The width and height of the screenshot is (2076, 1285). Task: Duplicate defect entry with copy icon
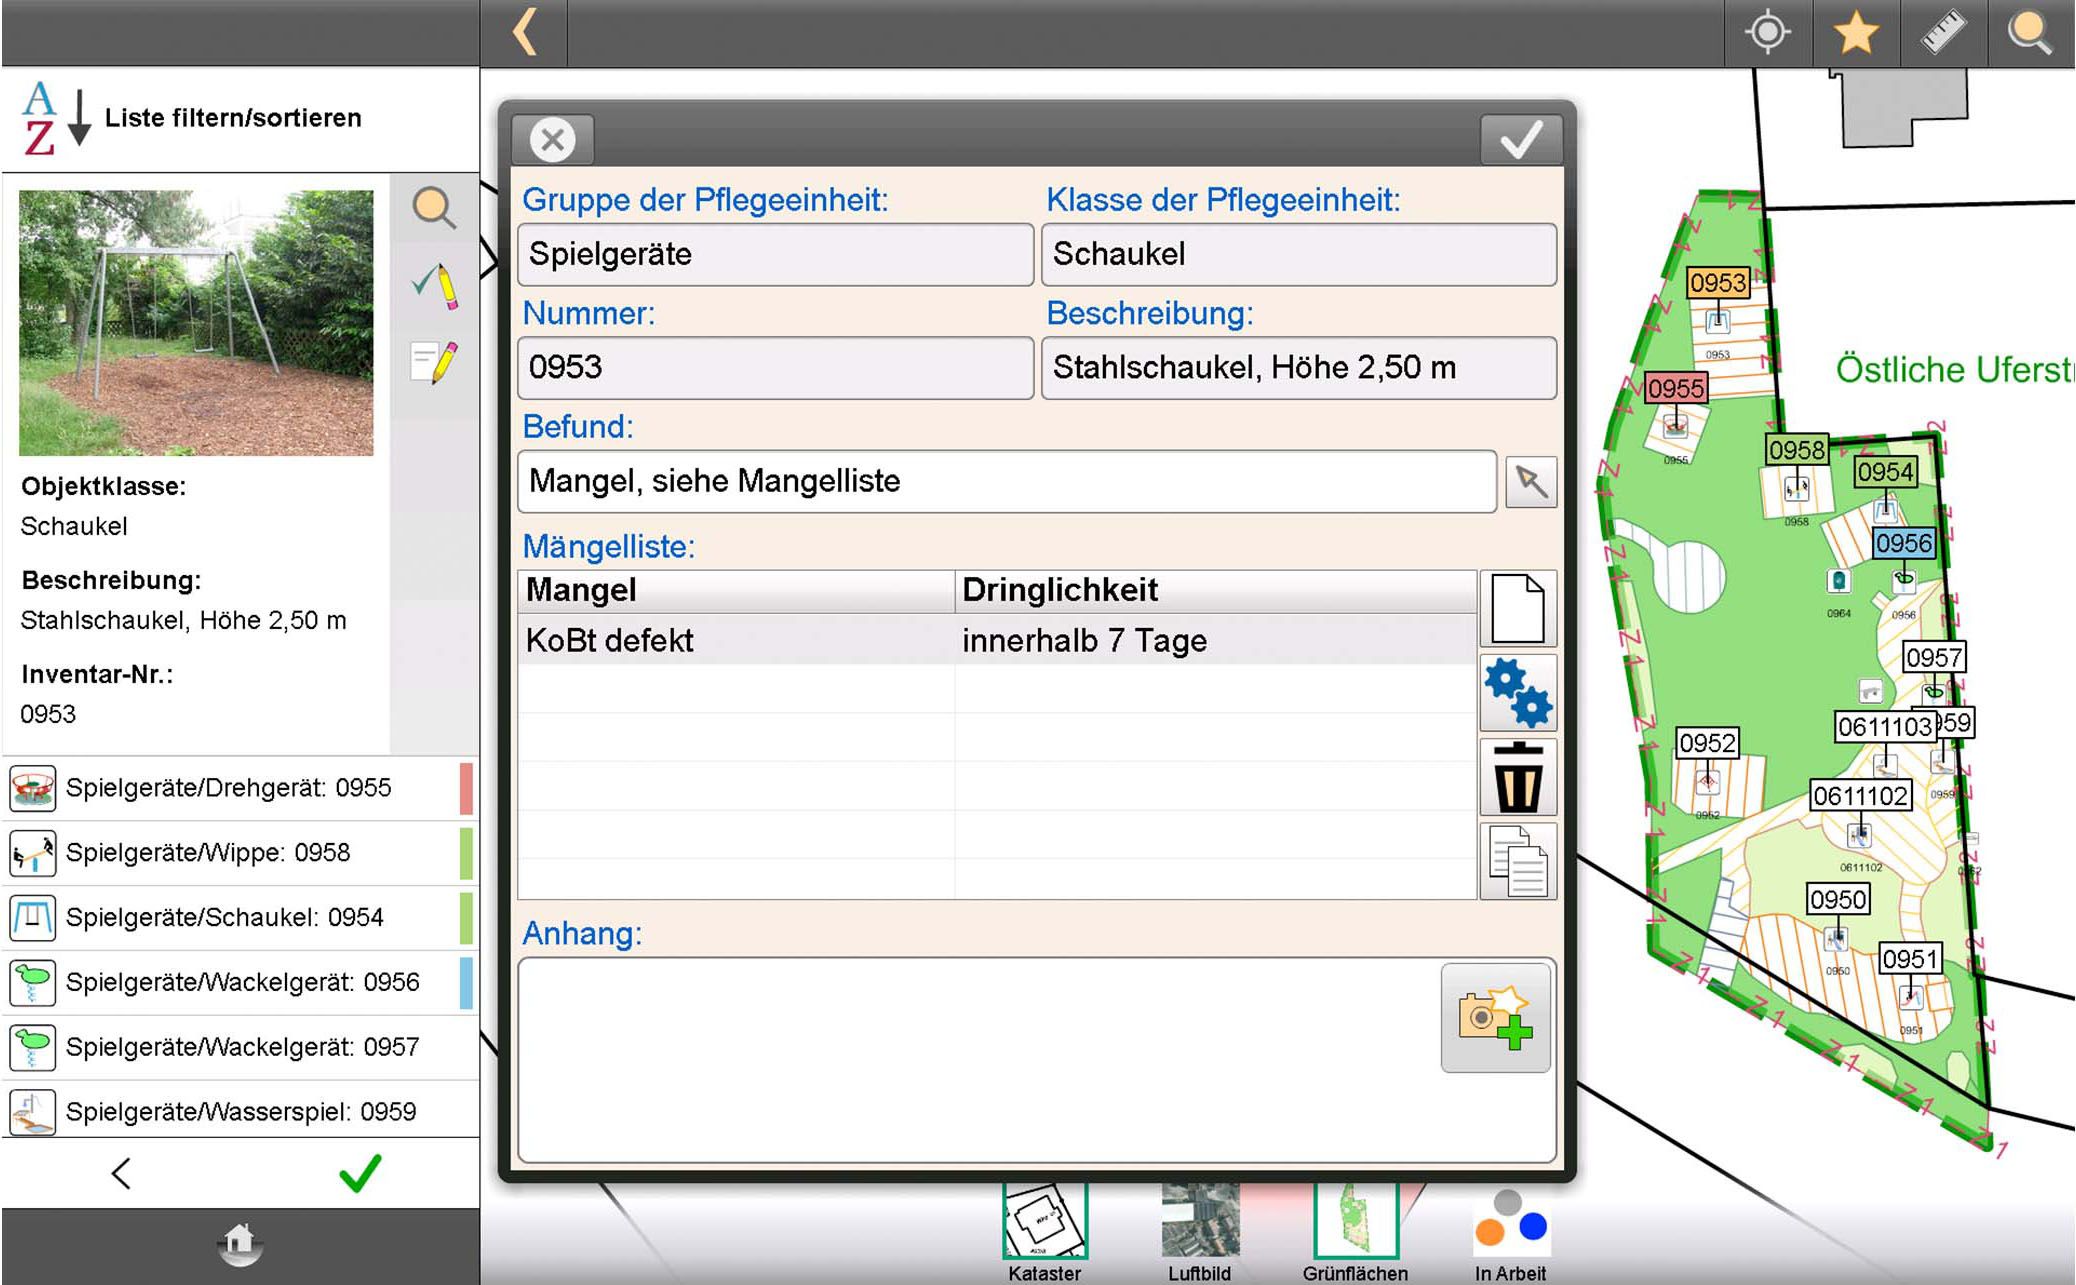click(1517, 861)
